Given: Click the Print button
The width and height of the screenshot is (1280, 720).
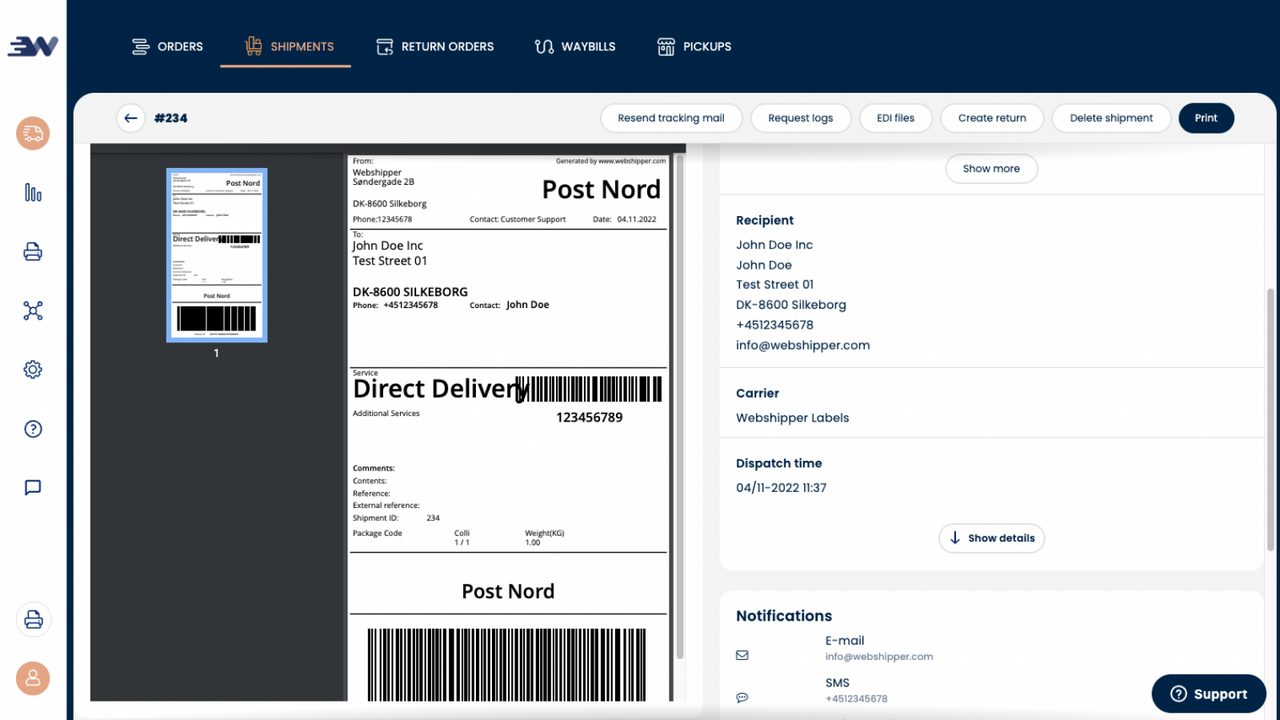Looking at the screenshot, I should (x=1206, y=118).
